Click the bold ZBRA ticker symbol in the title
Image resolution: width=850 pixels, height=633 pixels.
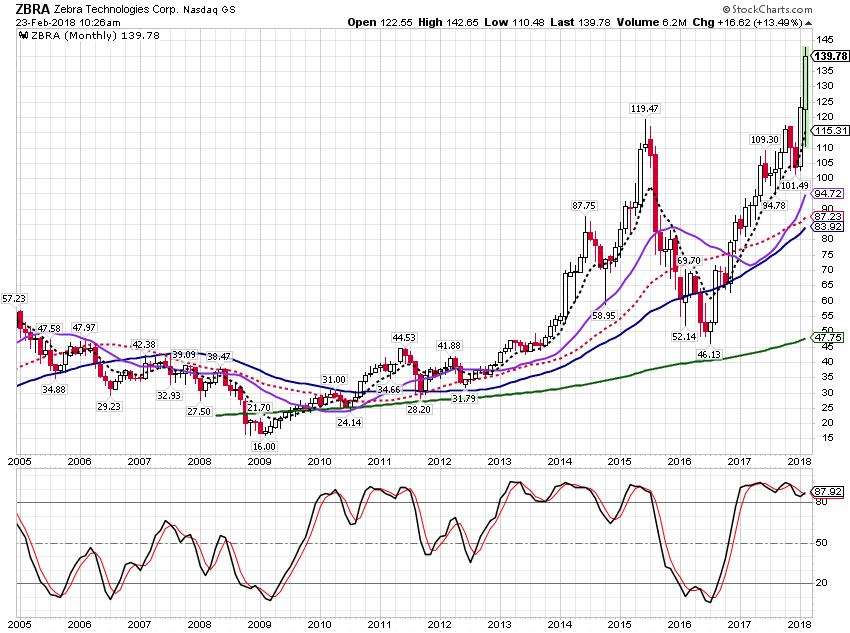click(32, 9)
